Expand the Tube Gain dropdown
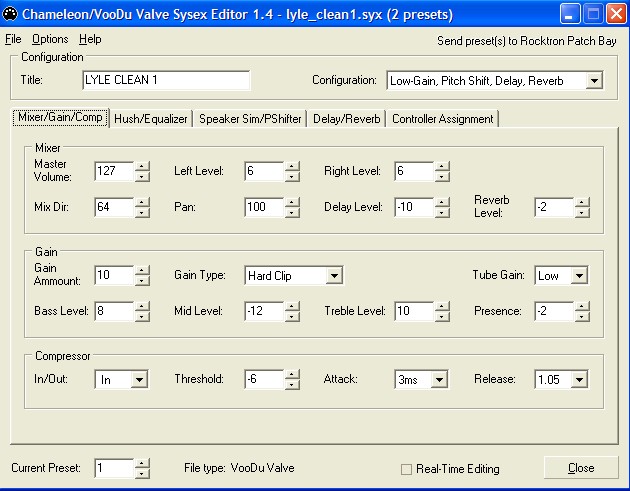The height and width of the screenshot is (491, 630). coord(579,276)
